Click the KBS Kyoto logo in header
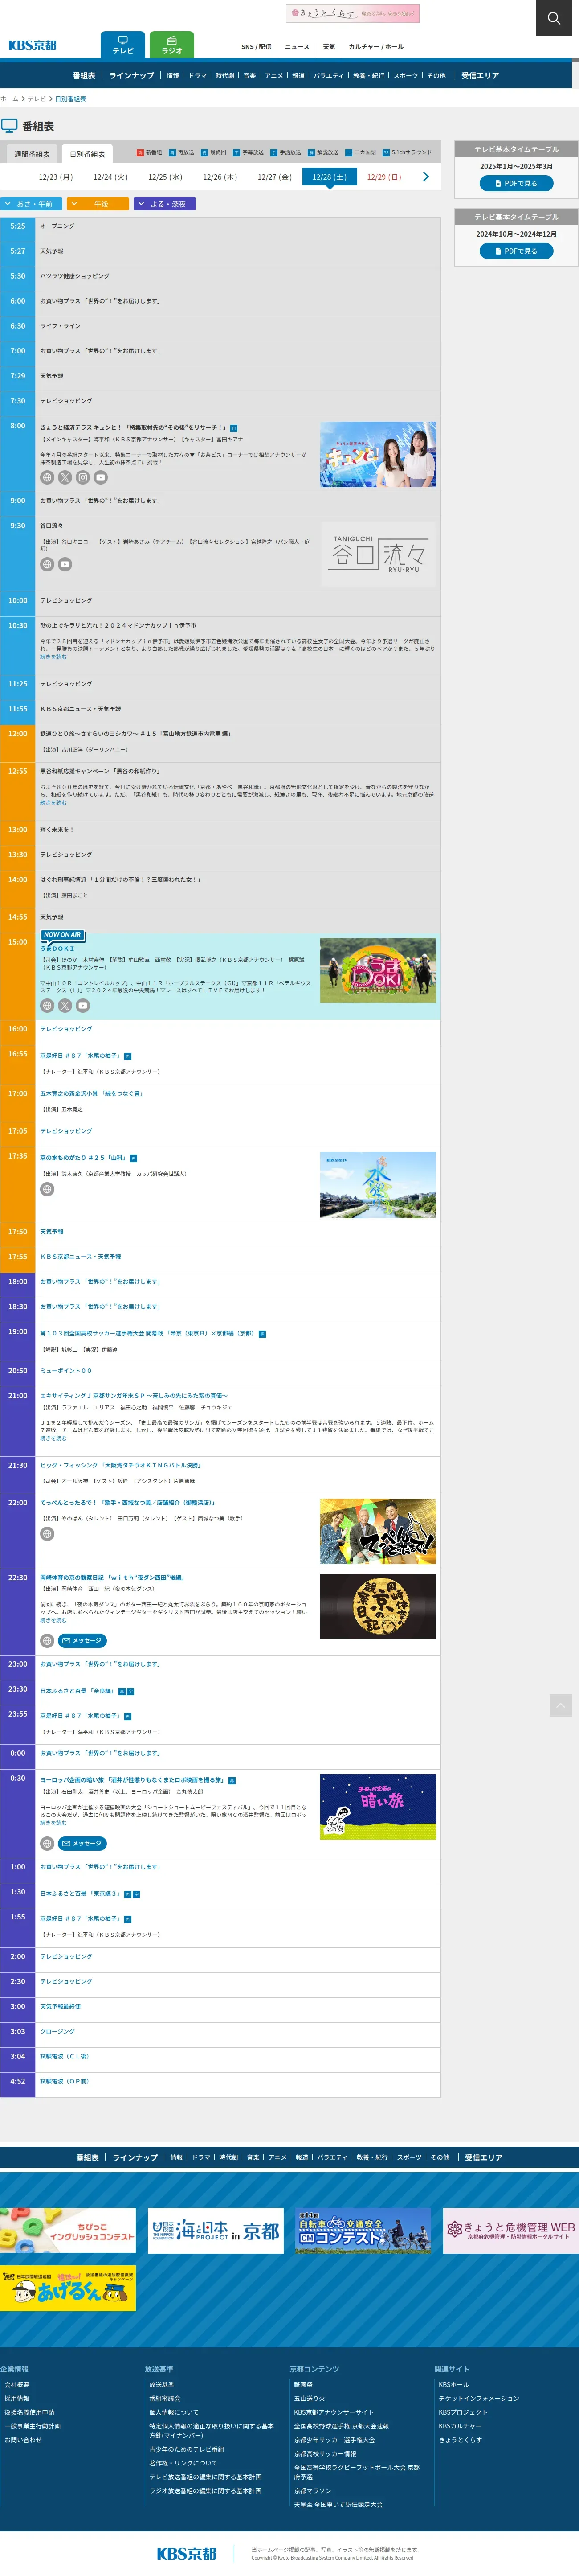 click(33, 45)
